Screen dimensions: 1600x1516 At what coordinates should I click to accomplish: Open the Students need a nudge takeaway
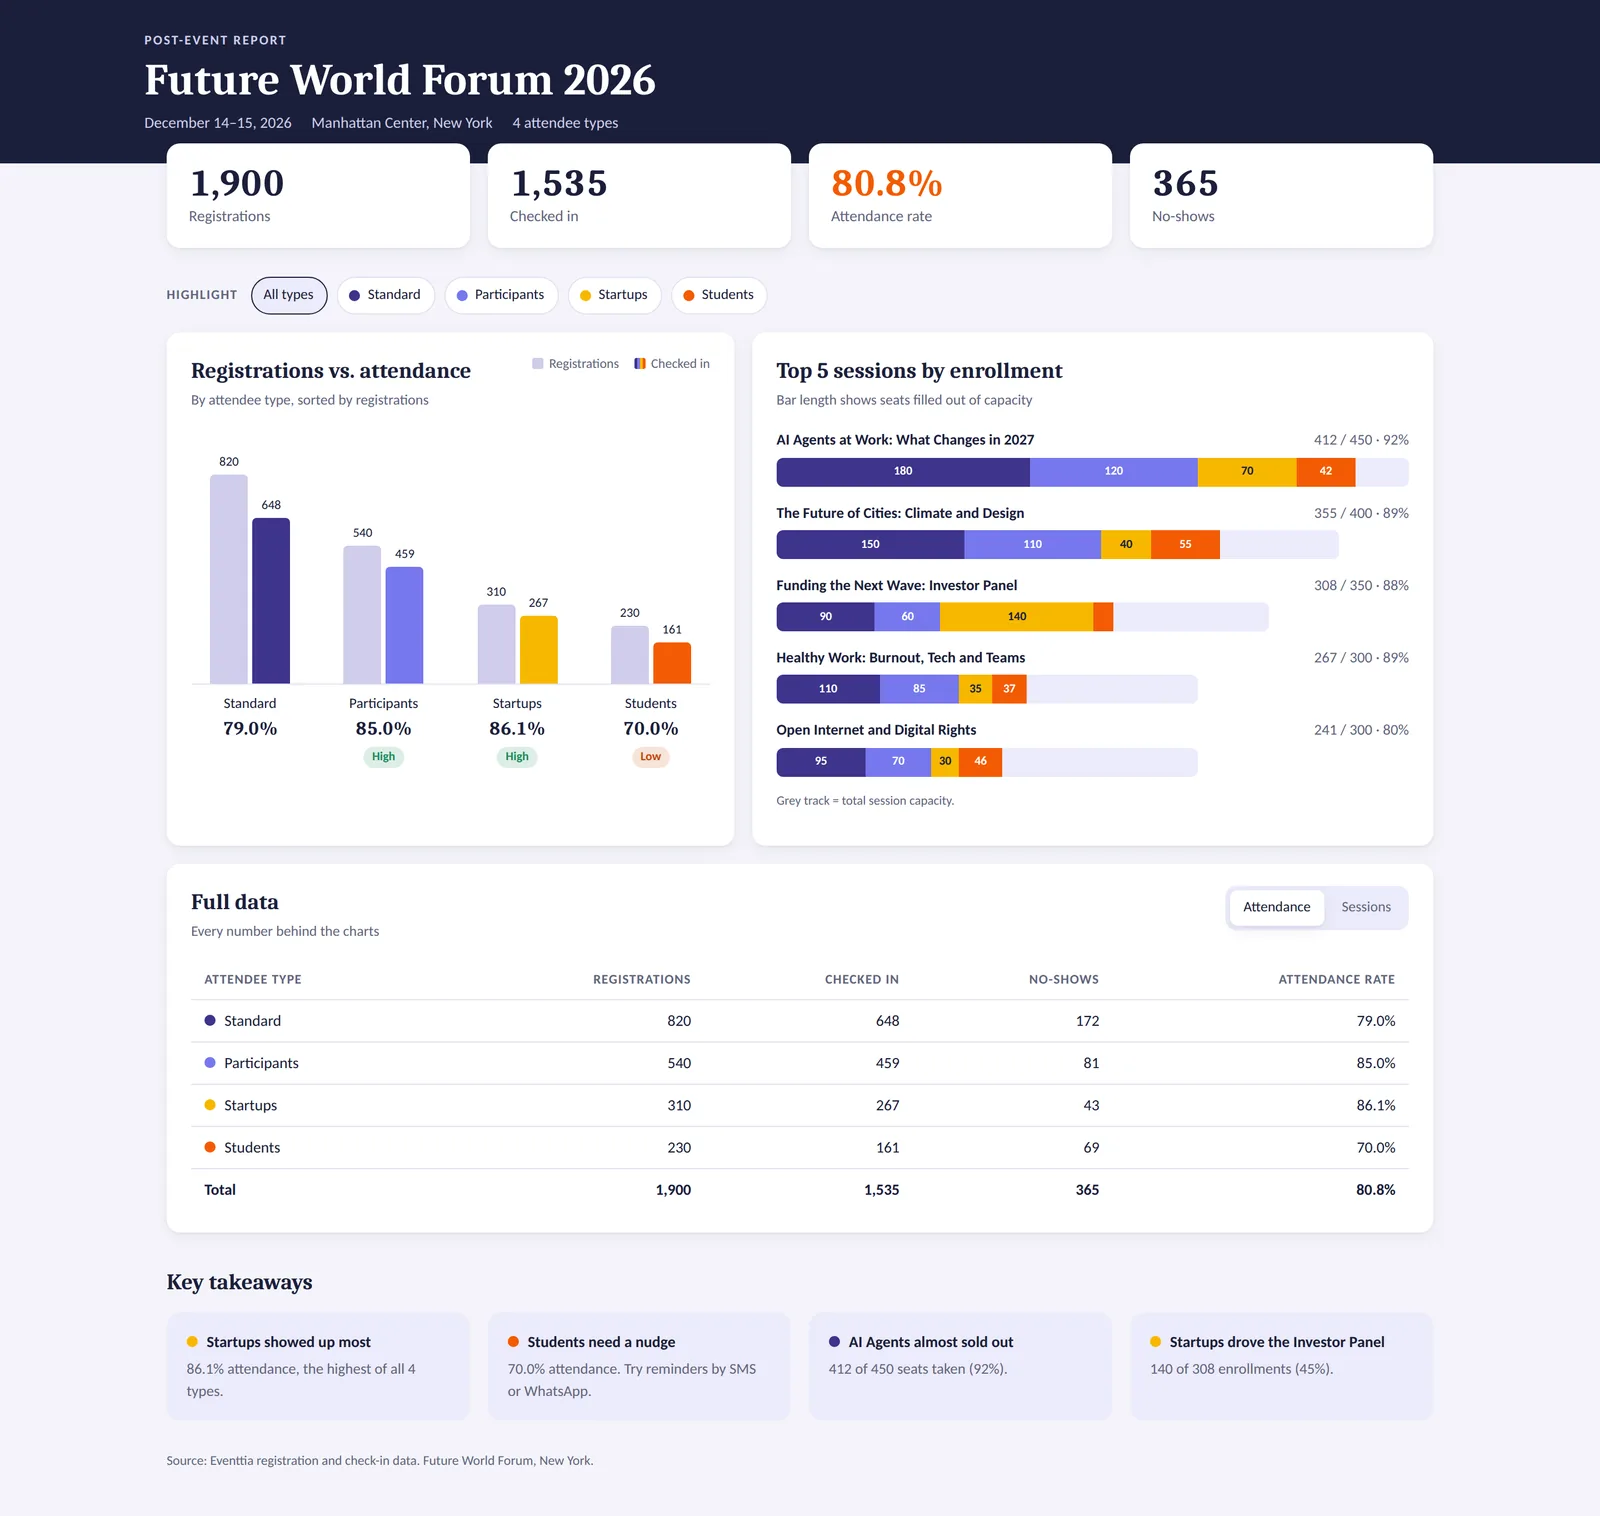[639, 1366]
